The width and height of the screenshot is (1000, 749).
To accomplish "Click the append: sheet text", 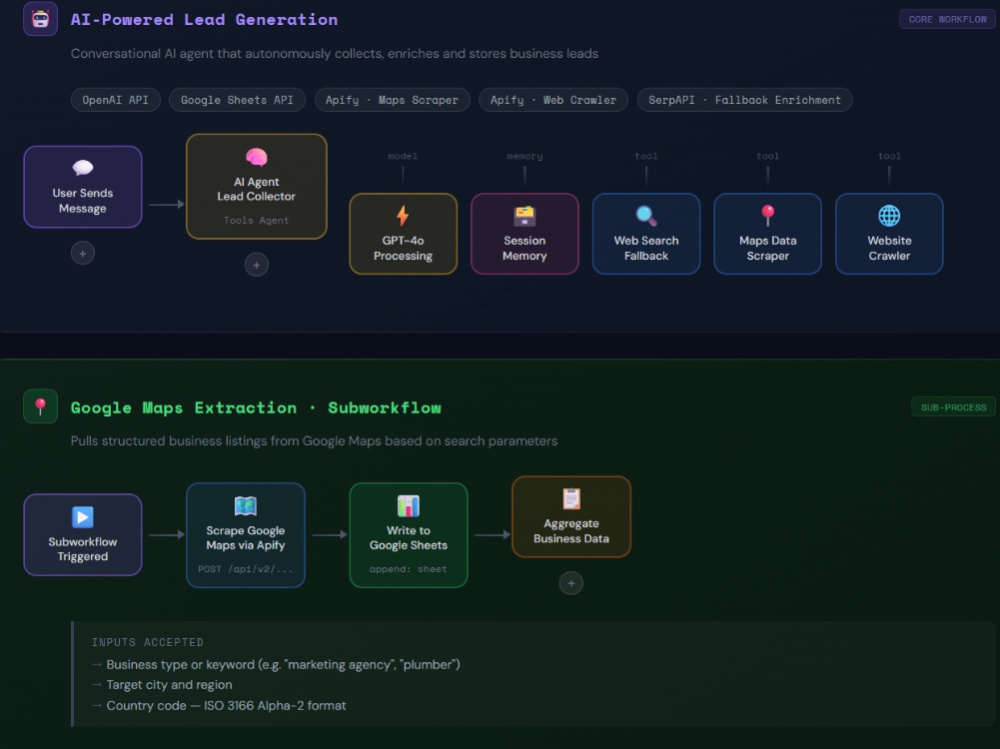I will (408, 569).
